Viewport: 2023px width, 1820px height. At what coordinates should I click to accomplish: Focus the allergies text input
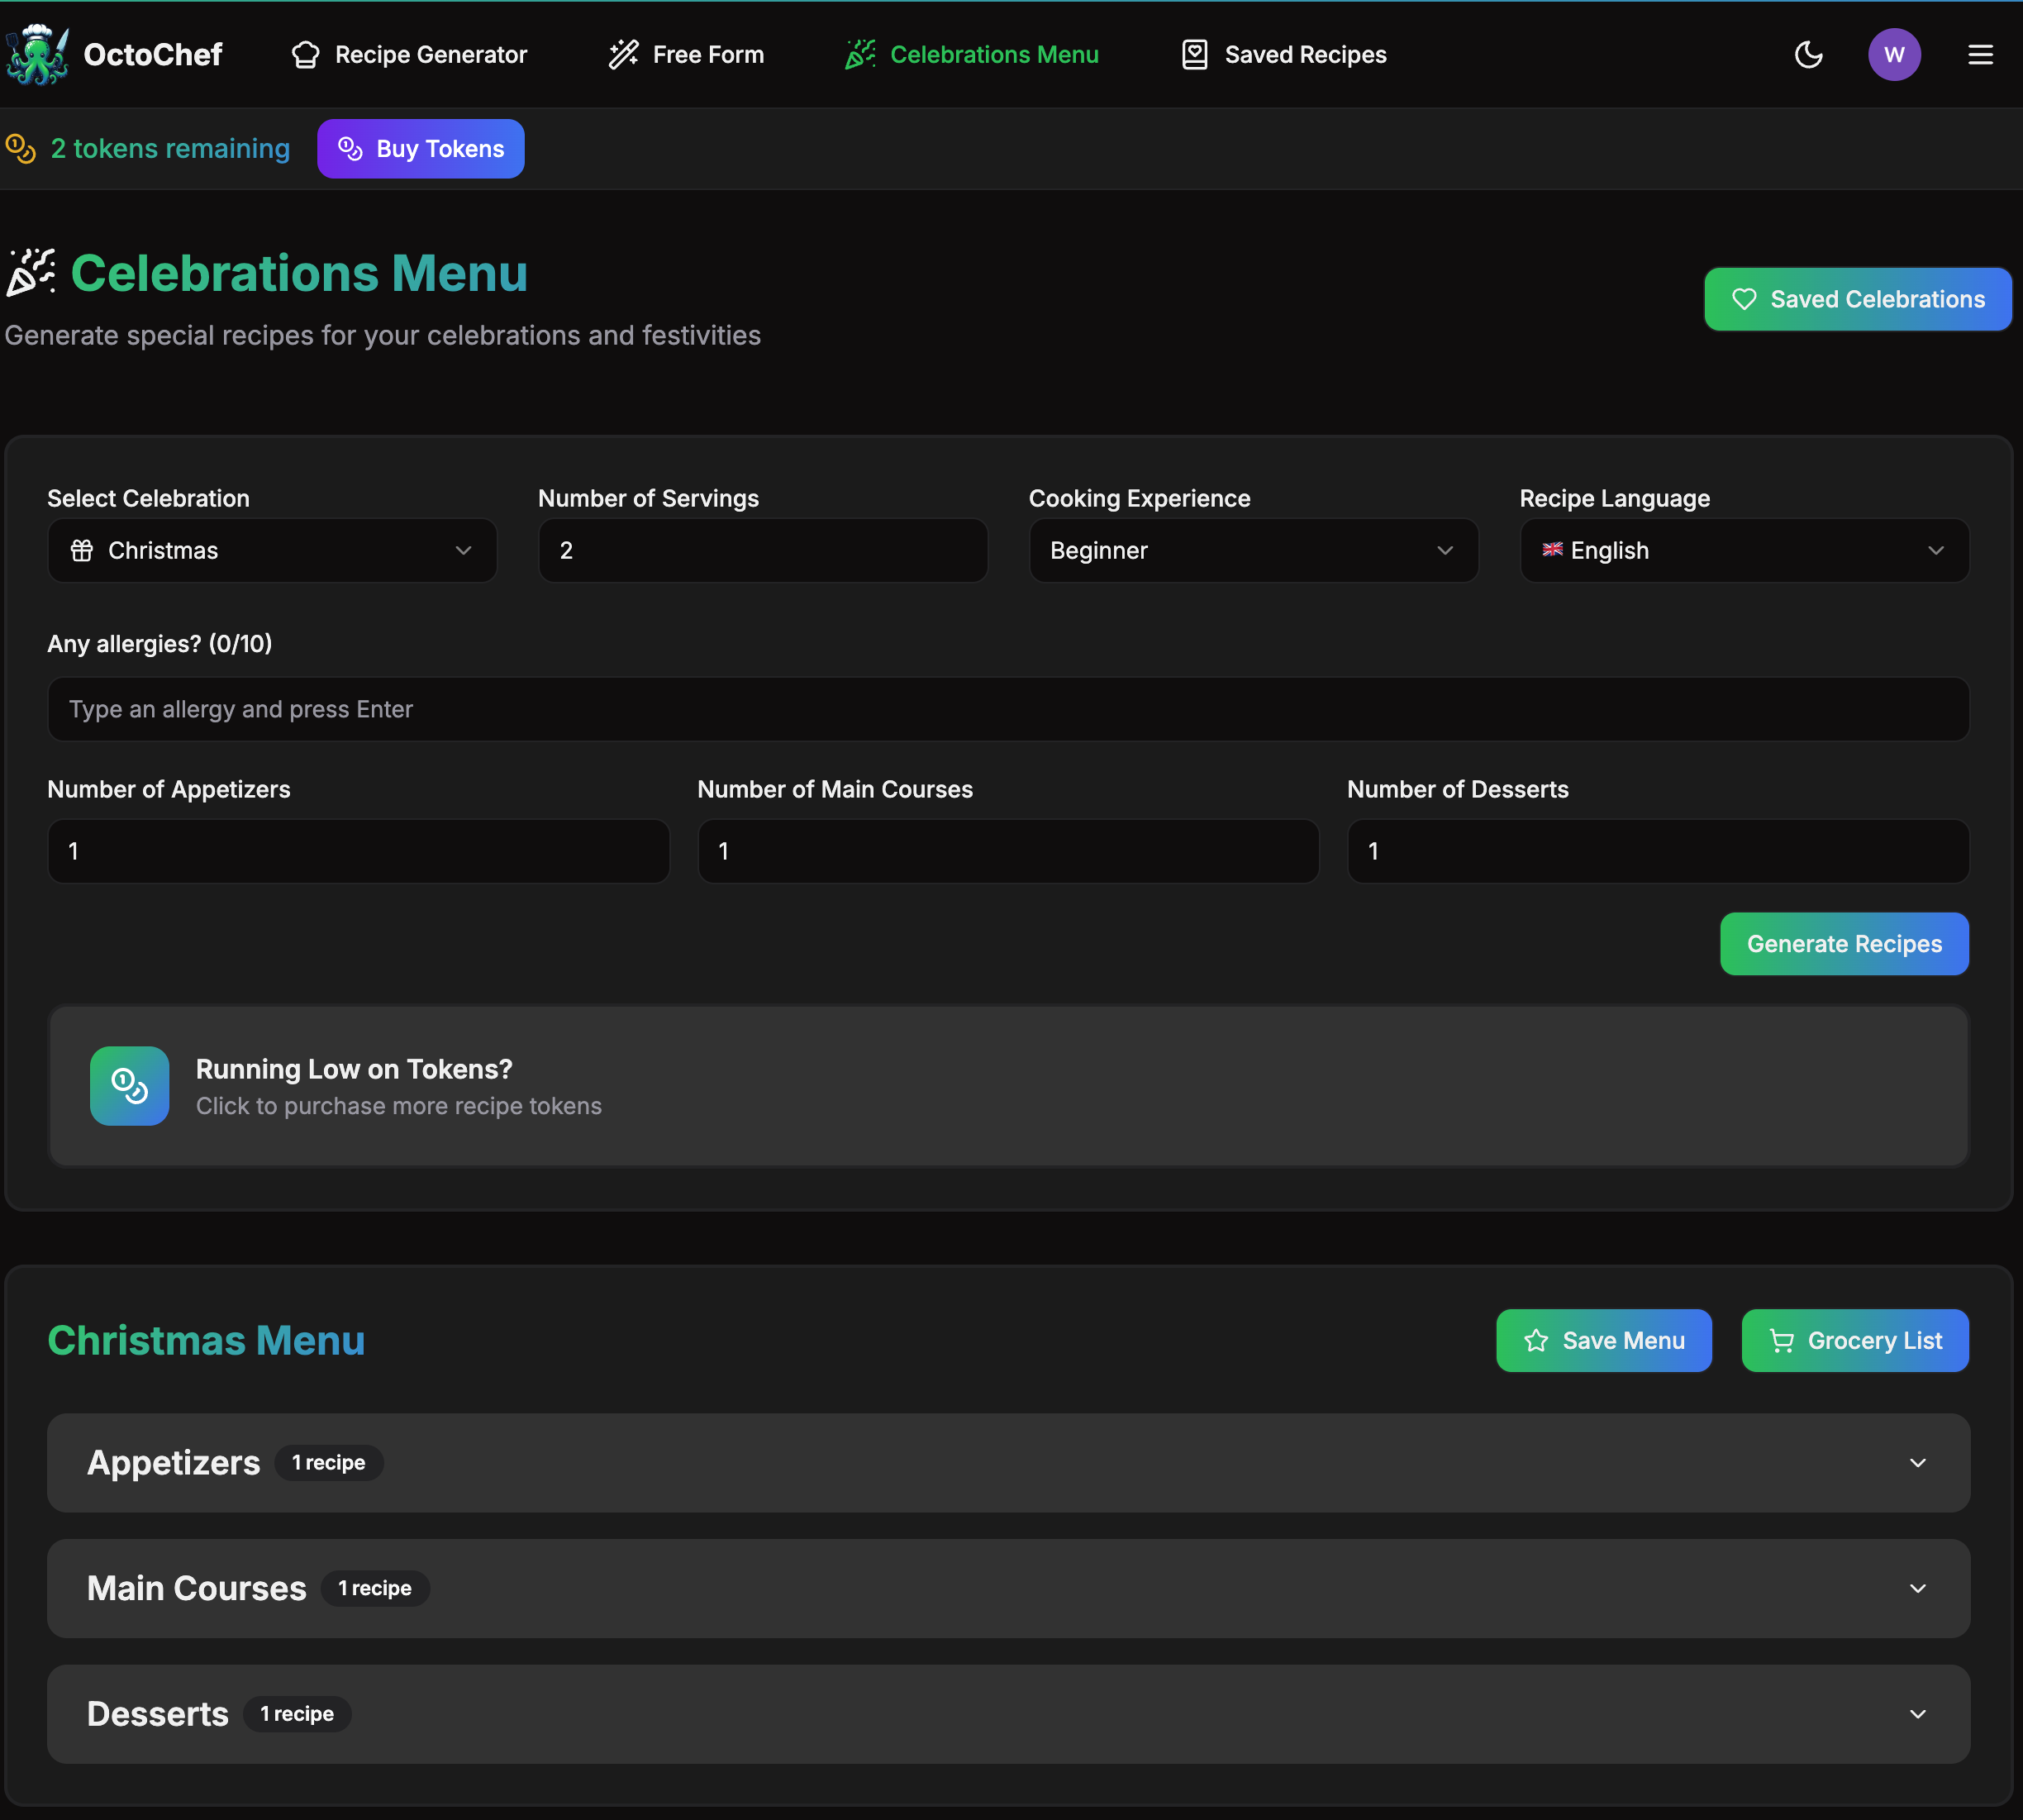[1007, 709]
